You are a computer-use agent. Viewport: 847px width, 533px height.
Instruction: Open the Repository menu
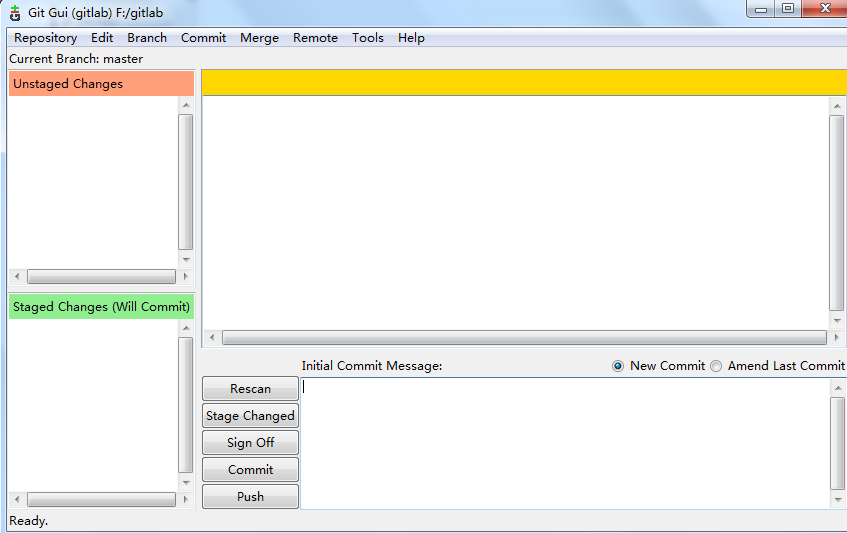45,38
